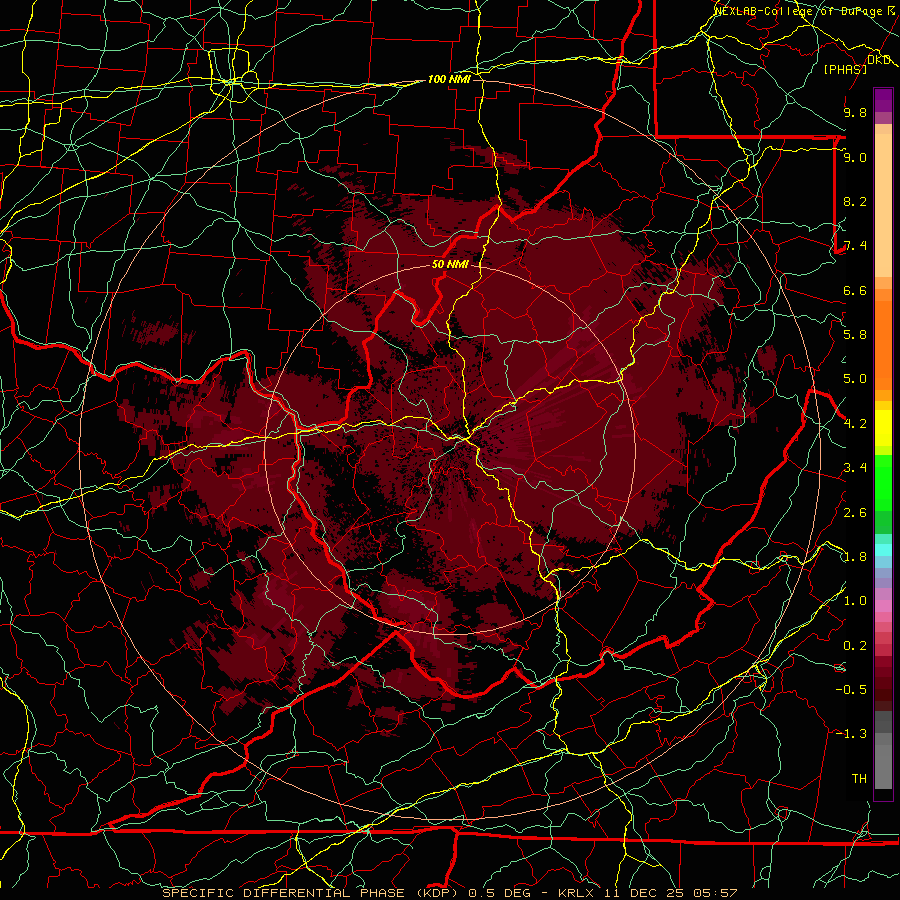This screenshot has width=900, height=900.
Task: Click the 1.8 value on color scale
Action: 855,557
